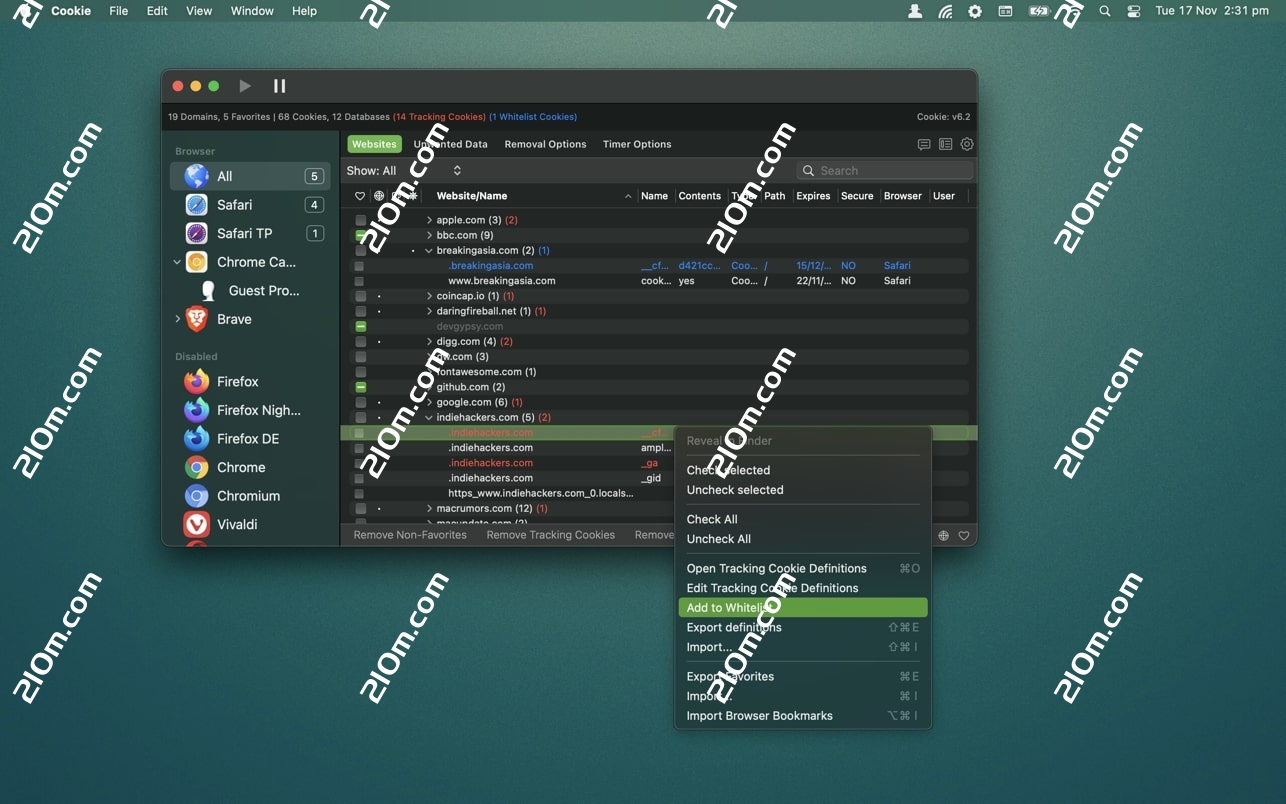Click the play button in the title bar

click(x=245, y=86)
